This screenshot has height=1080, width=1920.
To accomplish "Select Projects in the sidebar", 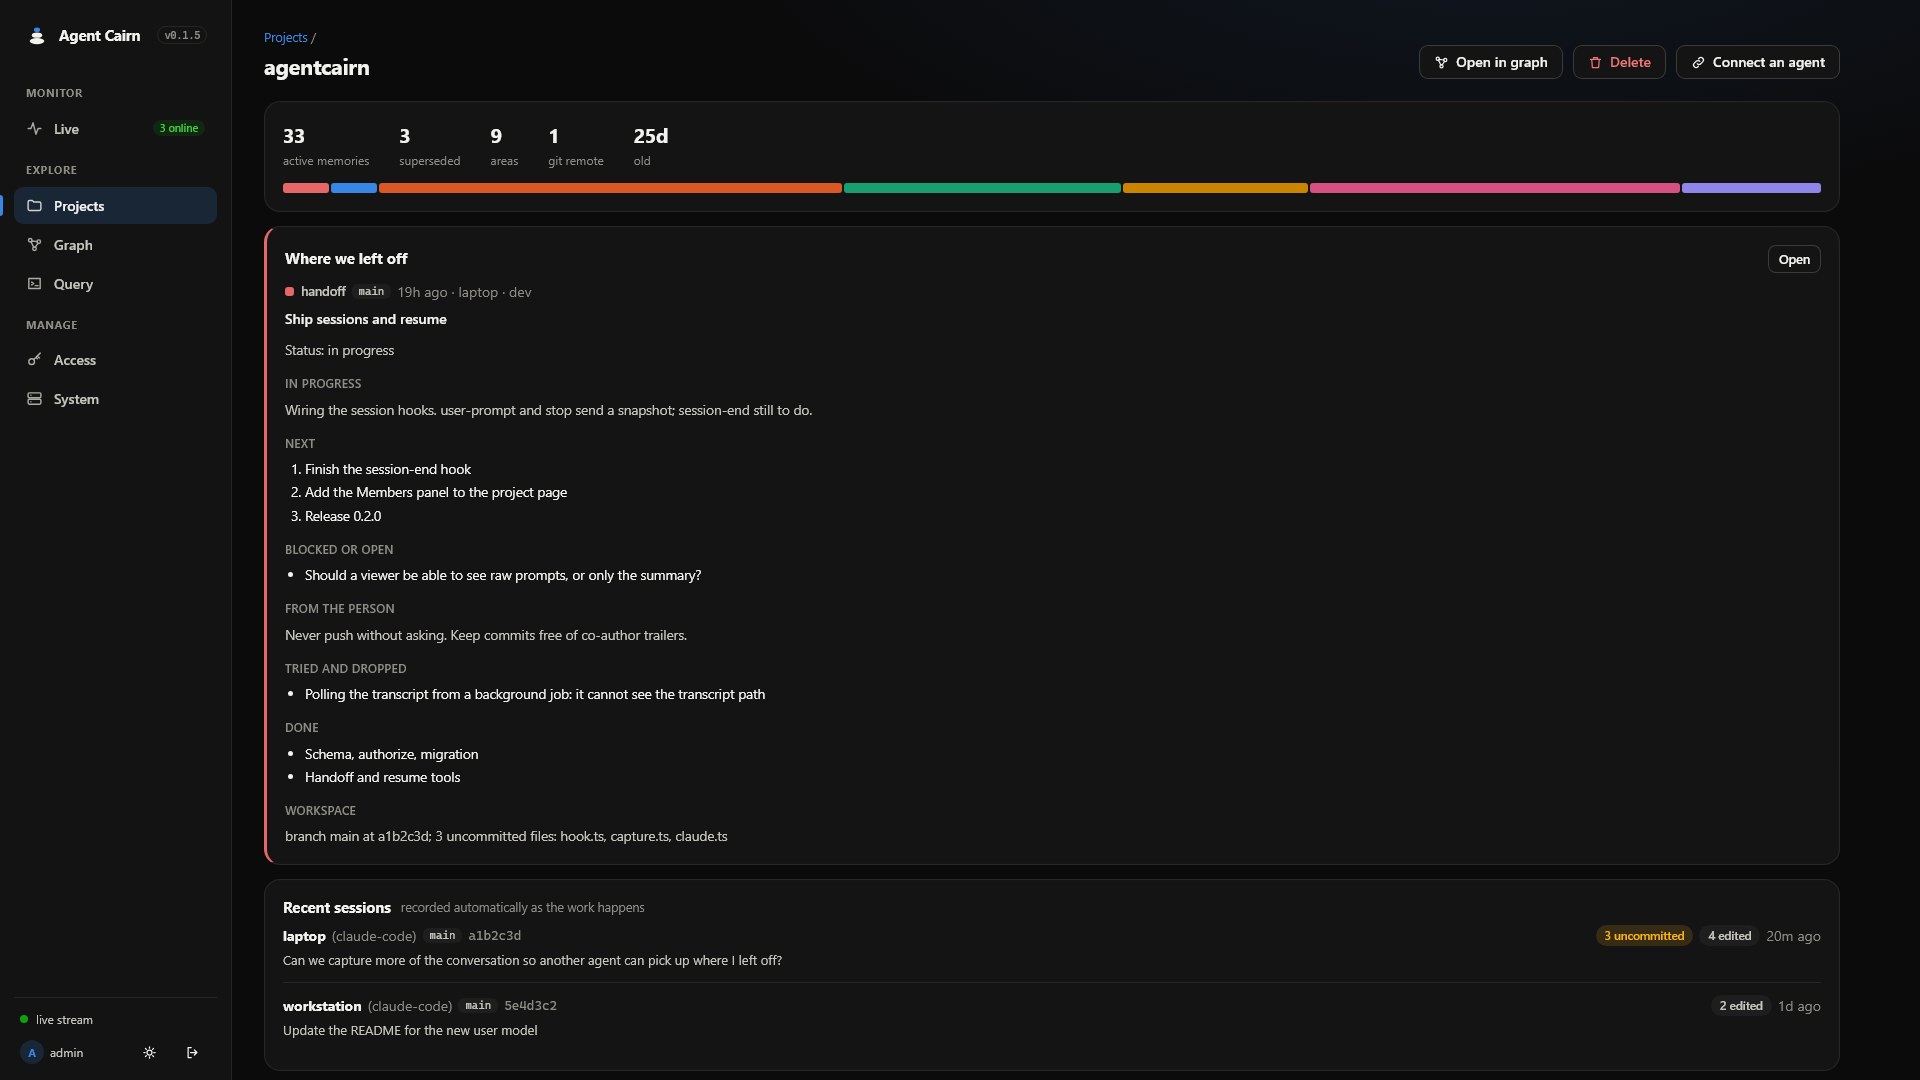I will (115, 206).
